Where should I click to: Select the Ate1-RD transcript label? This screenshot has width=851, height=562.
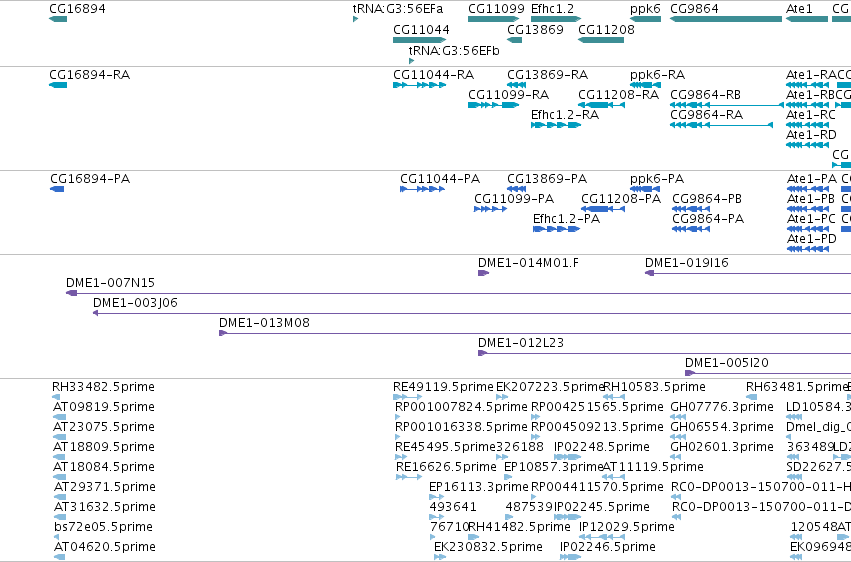tap(811, 135)
